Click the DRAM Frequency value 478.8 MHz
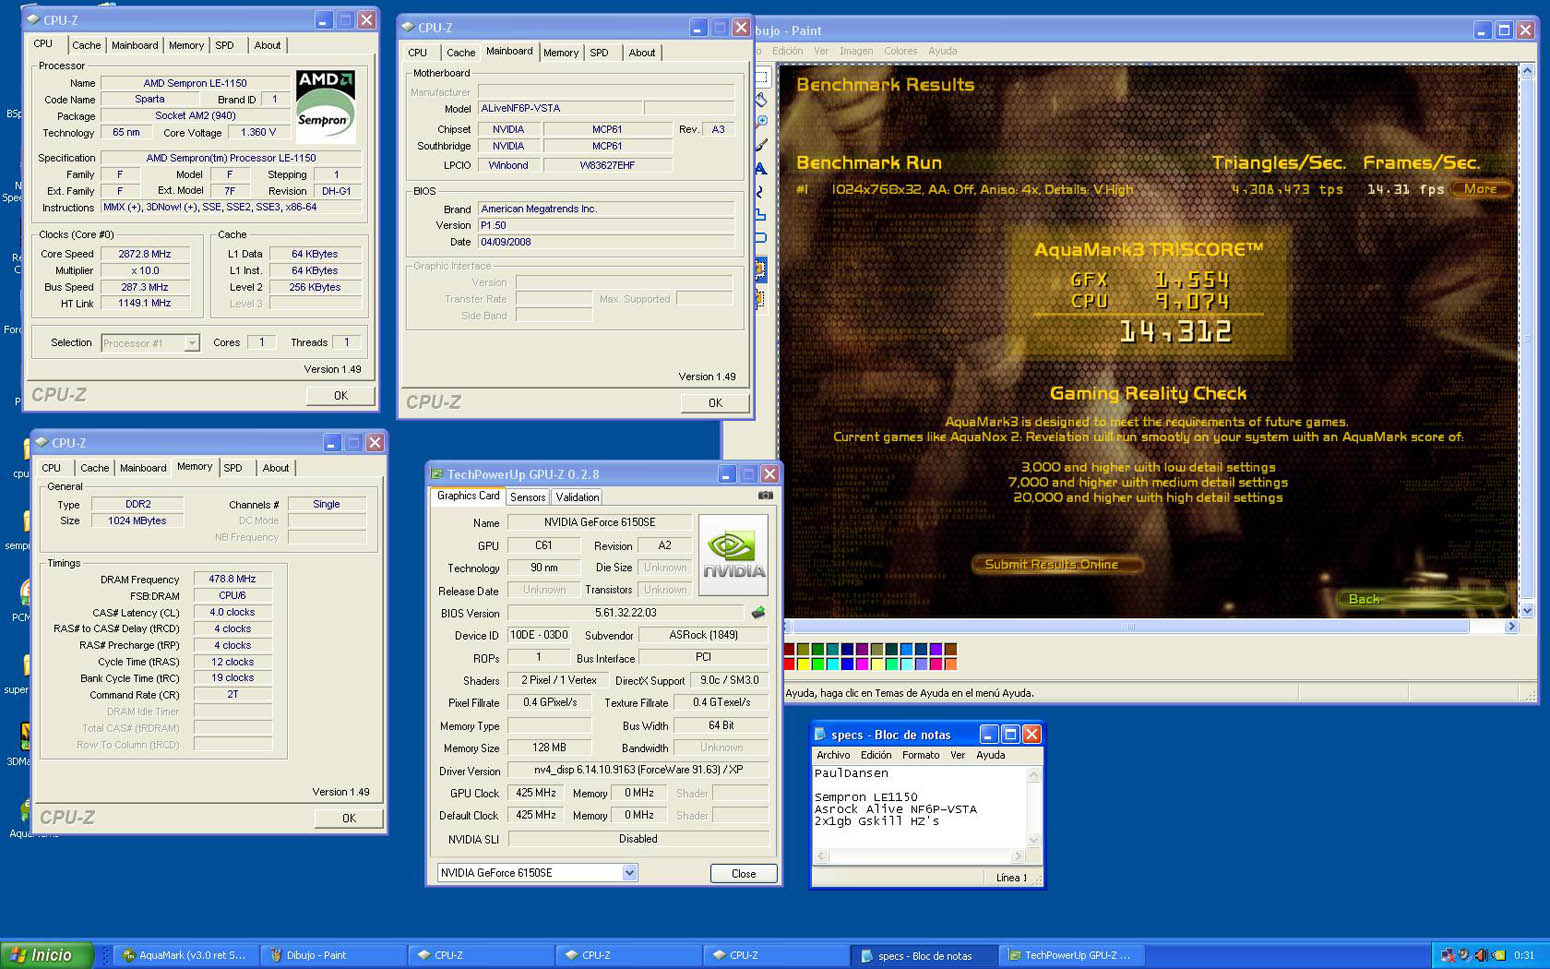This screenshot has height=969, width=1550. tap(232, 579)
